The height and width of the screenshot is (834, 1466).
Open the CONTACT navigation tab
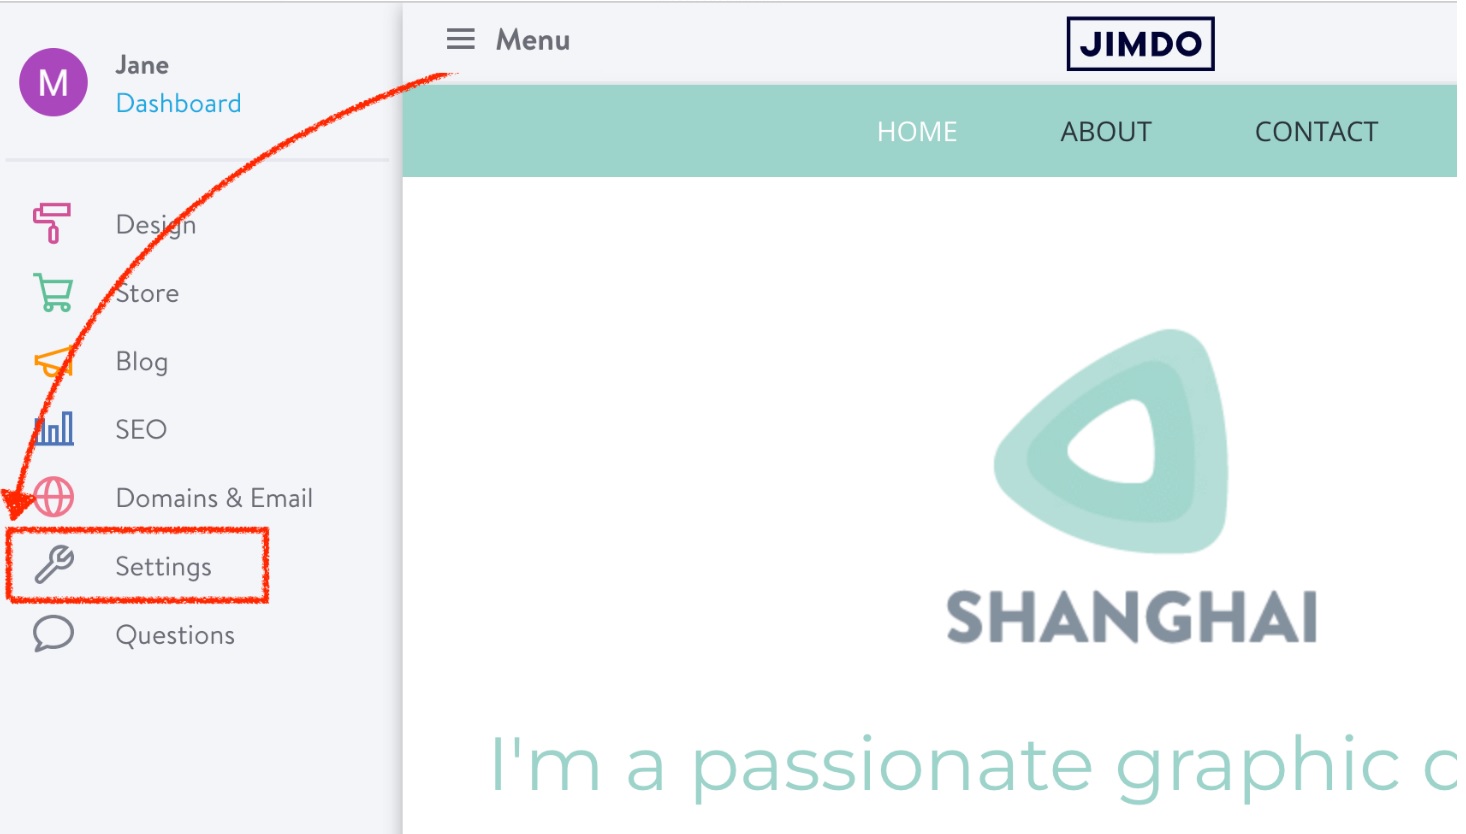tap(1316, 132)
